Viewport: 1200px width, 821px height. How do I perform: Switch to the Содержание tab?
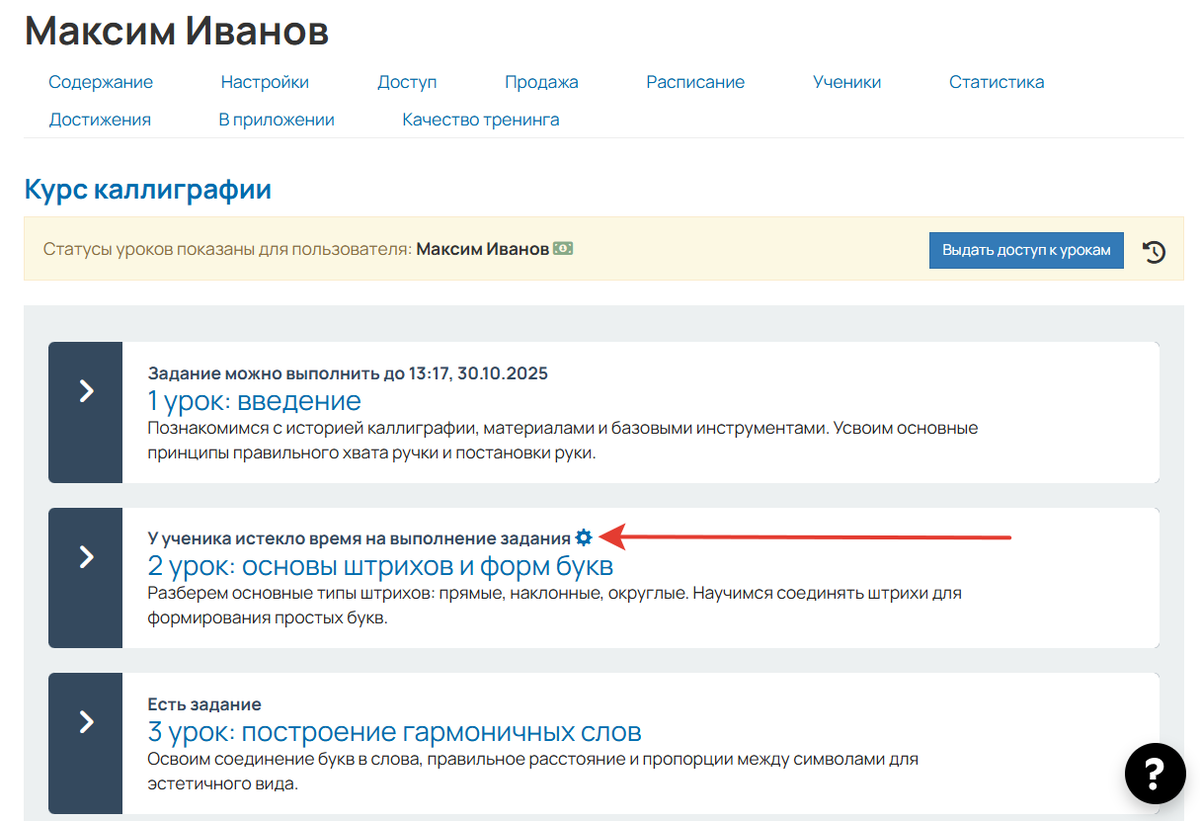click(x=101, y=82)
